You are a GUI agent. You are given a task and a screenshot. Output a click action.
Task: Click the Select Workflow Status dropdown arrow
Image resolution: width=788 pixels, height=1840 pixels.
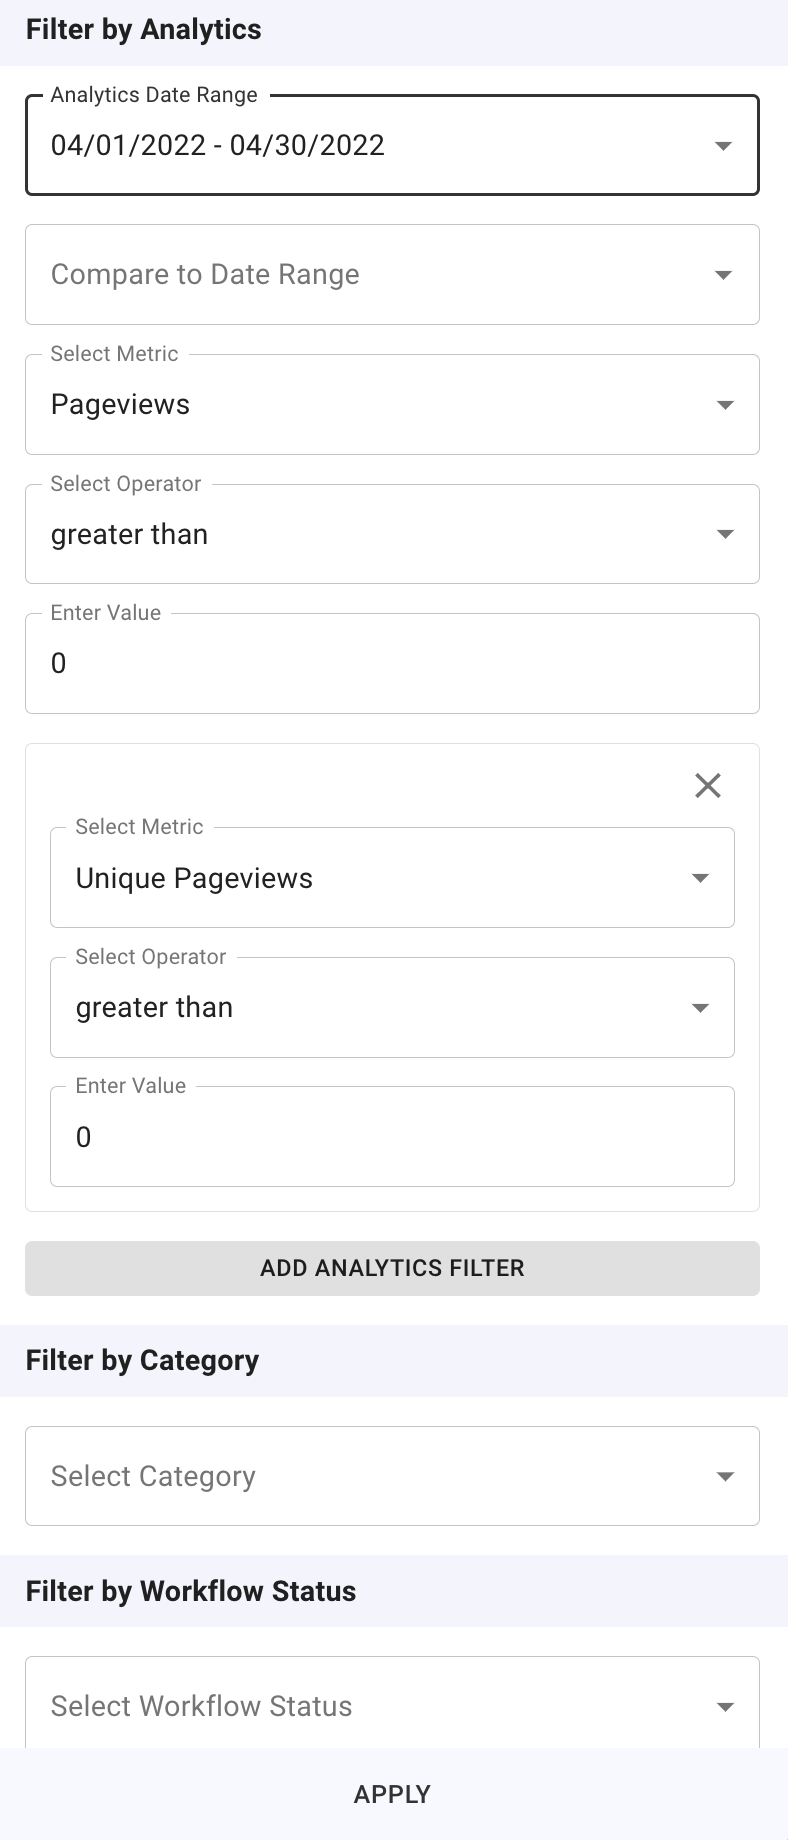point(725,1706)
